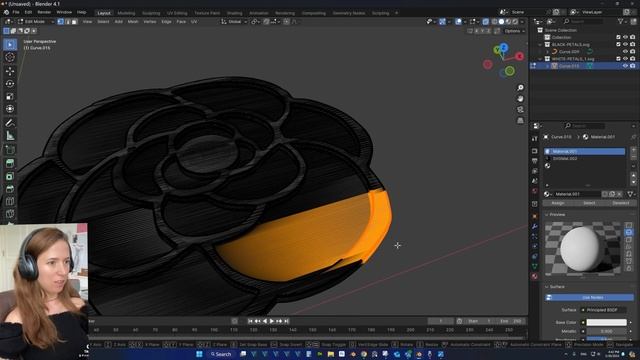Open the Render properties tab
The image size is (640, 360).
[x=535, y=151]
